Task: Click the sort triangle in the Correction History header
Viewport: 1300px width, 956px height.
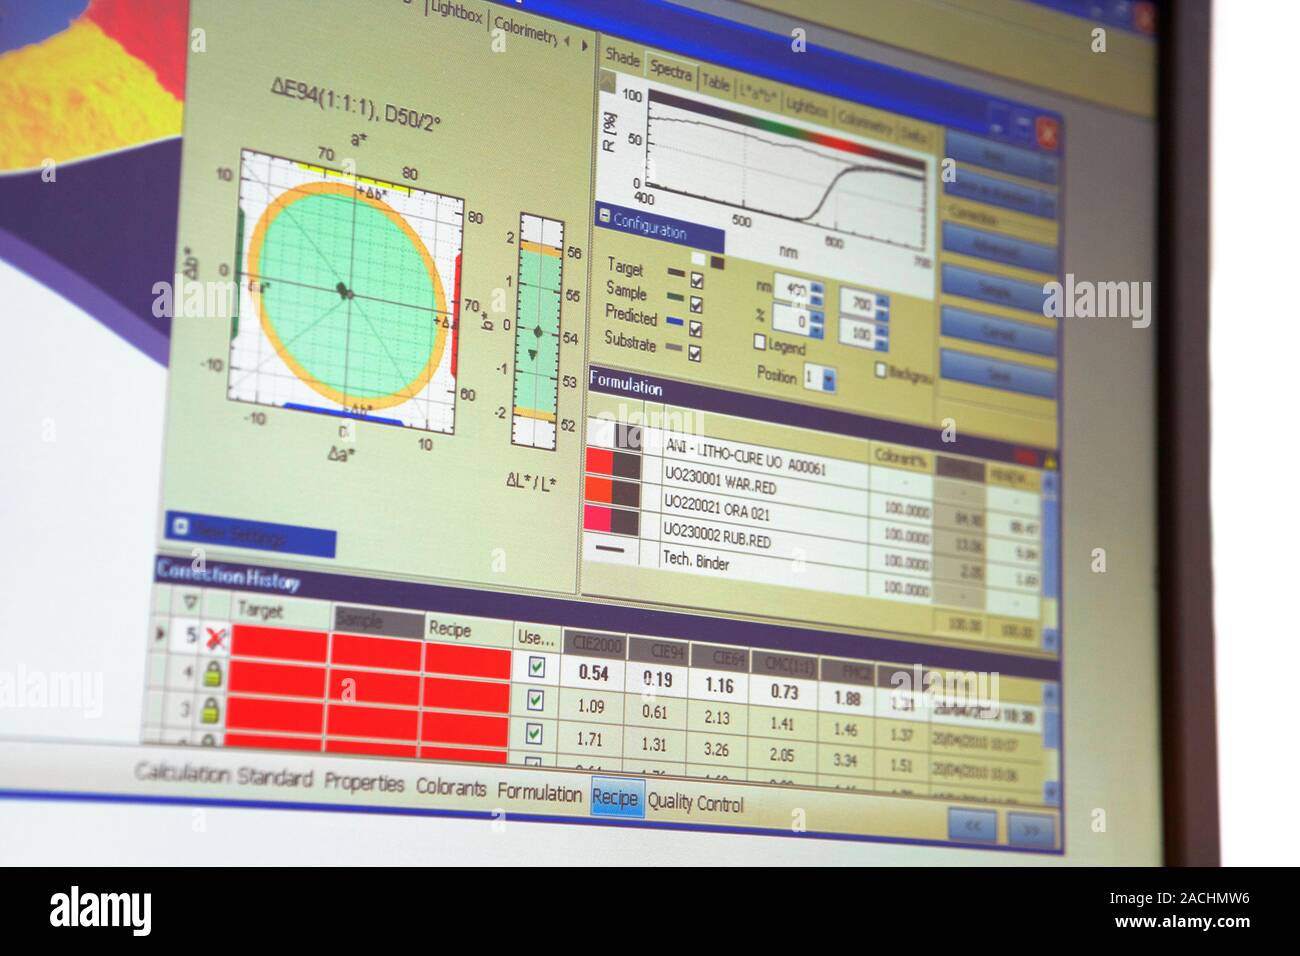Action: click(191, 603)
